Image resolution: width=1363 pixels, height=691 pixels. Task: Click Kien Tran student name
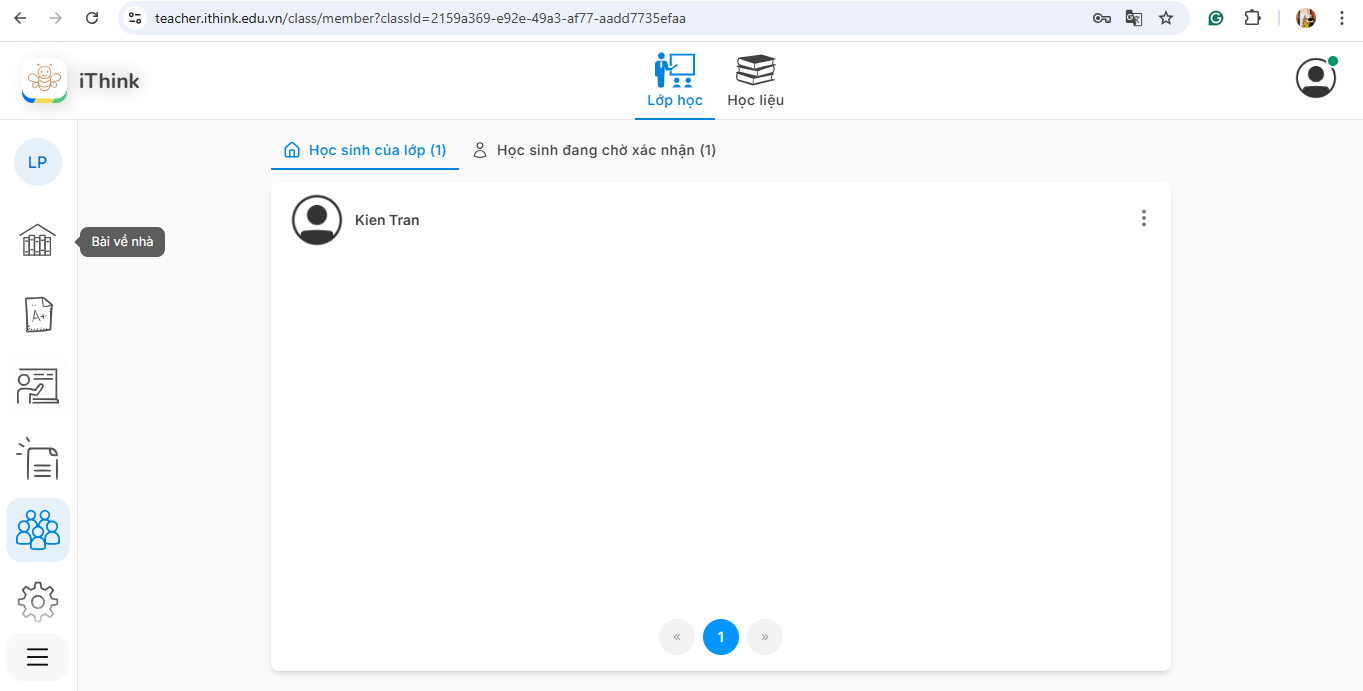(387, 220)
